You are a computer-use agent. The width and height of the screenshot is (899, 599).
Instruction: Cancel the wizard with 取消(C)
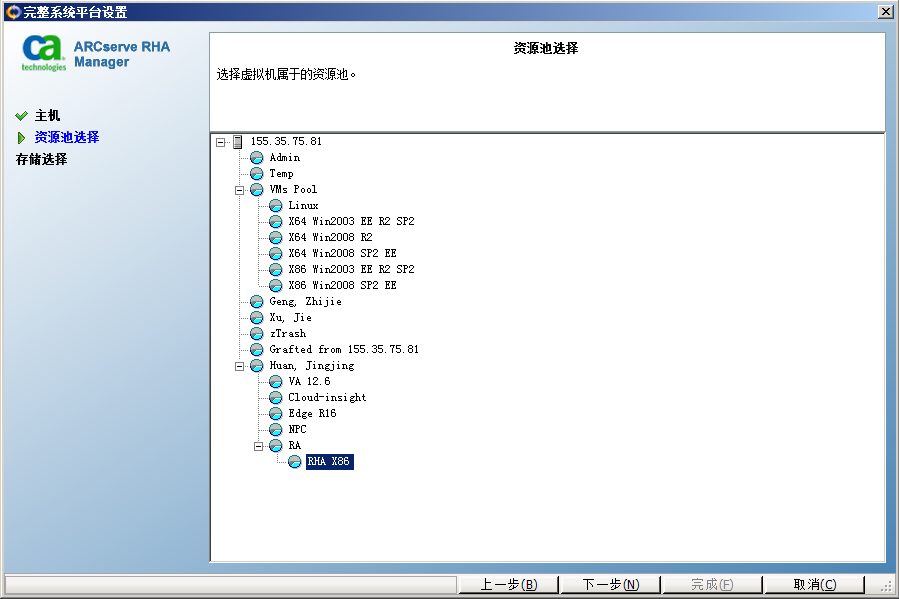pyautogui.click(x=815, y=585)
